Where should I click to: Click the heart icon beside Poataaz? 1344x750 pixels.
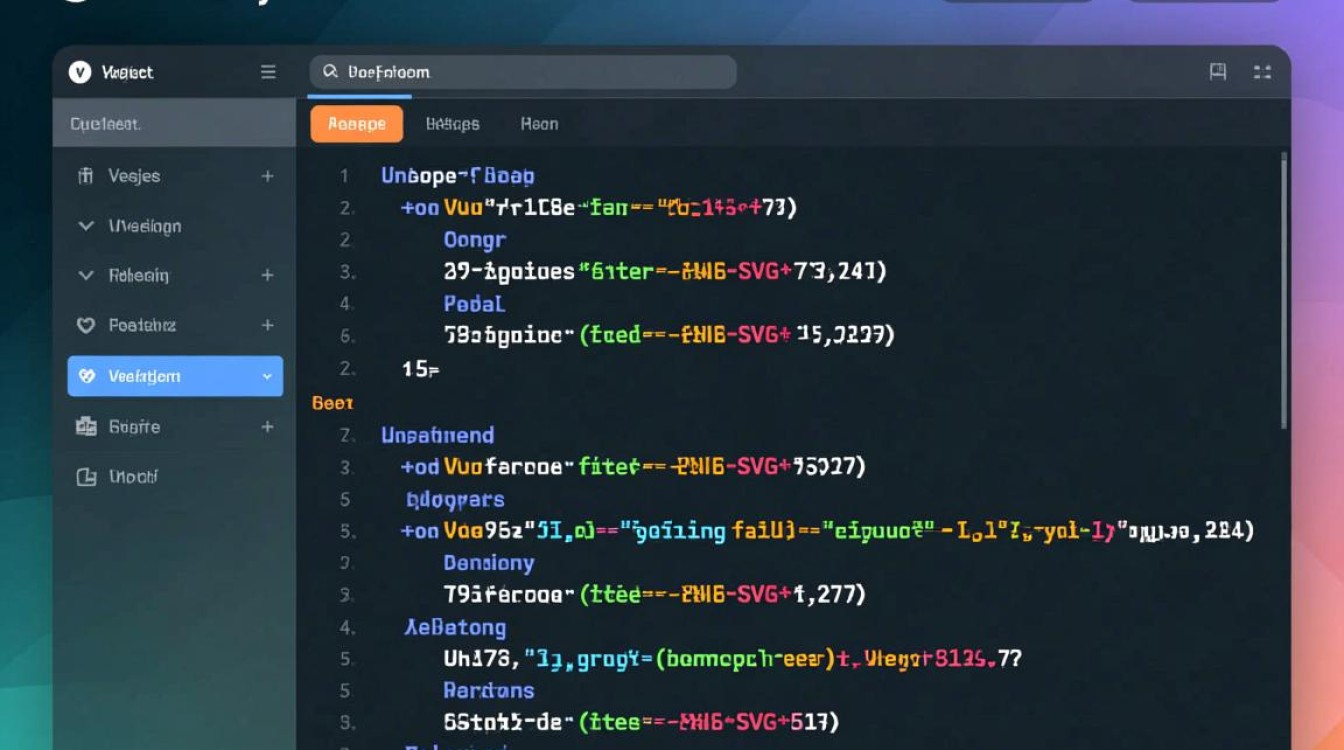pos(86,325)
